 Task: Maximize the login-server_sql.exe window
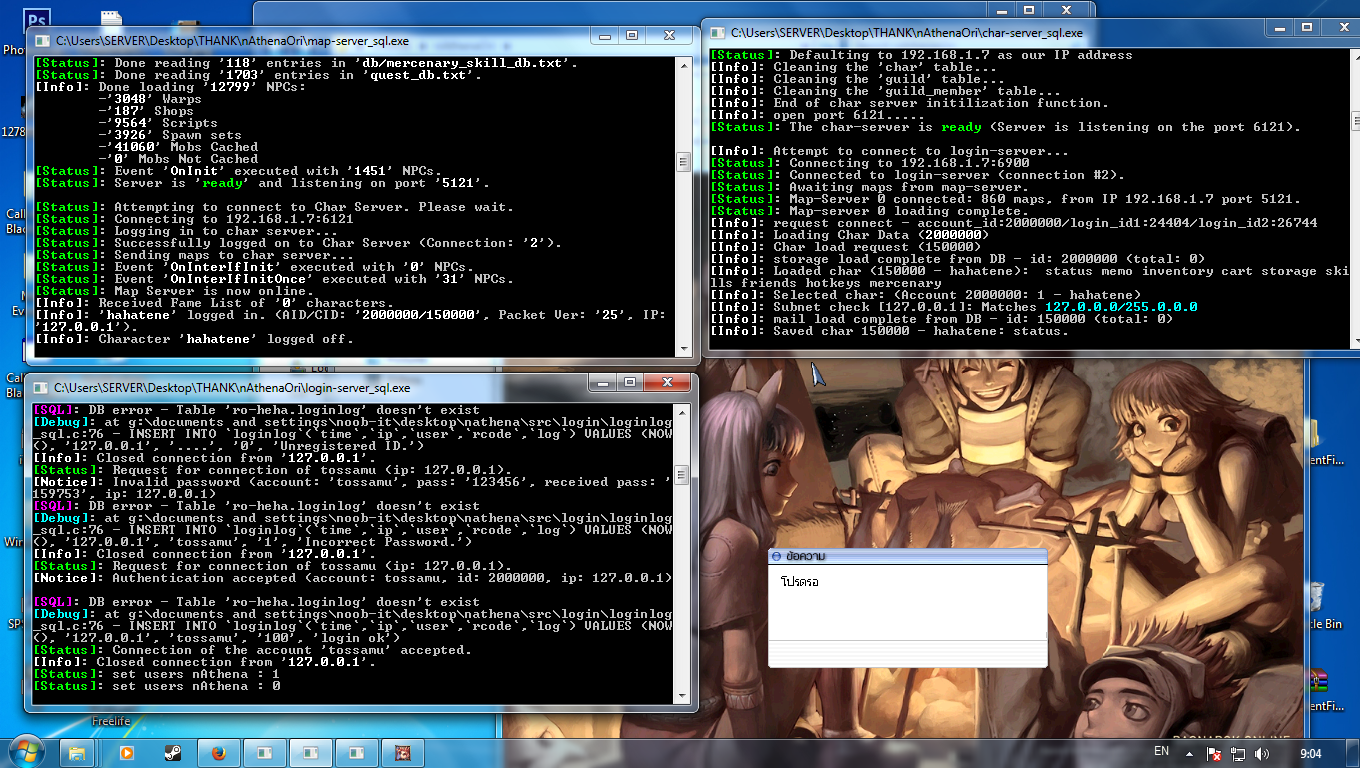click(x=629, y=381)
